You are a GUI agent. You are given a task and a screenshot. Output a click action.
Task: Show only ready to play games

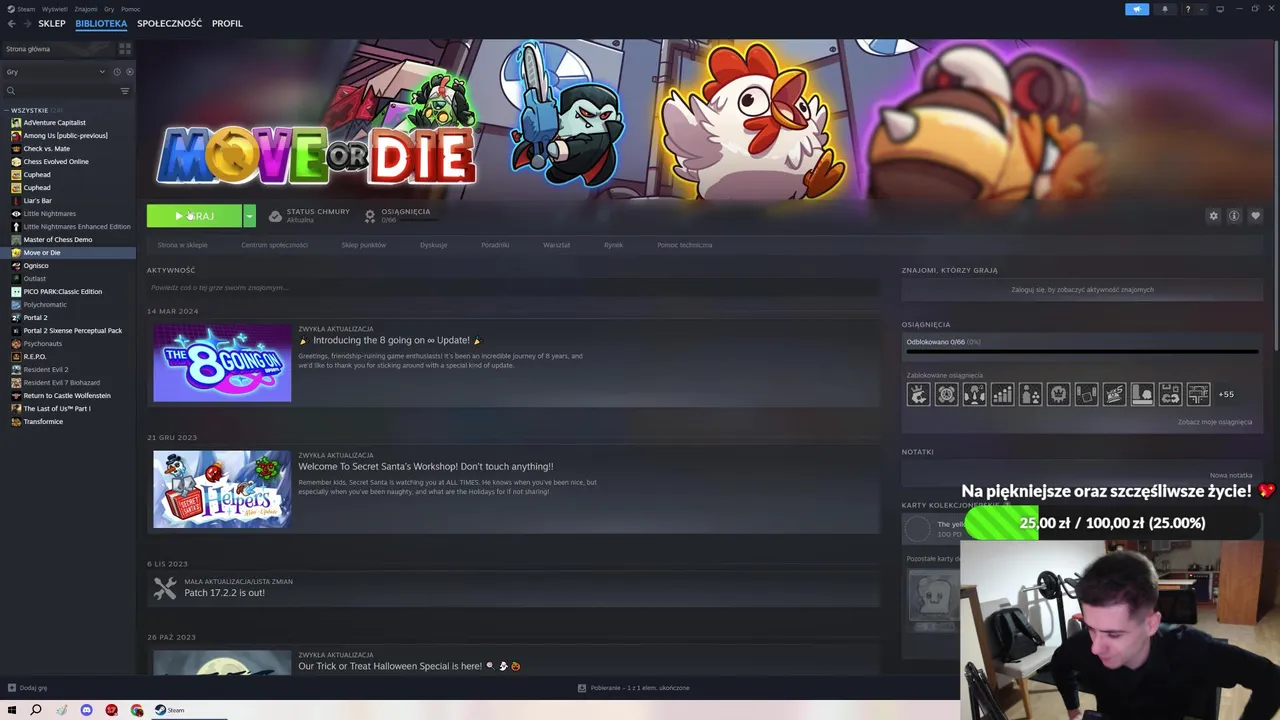pyautogui.click(x=129, y=72)
